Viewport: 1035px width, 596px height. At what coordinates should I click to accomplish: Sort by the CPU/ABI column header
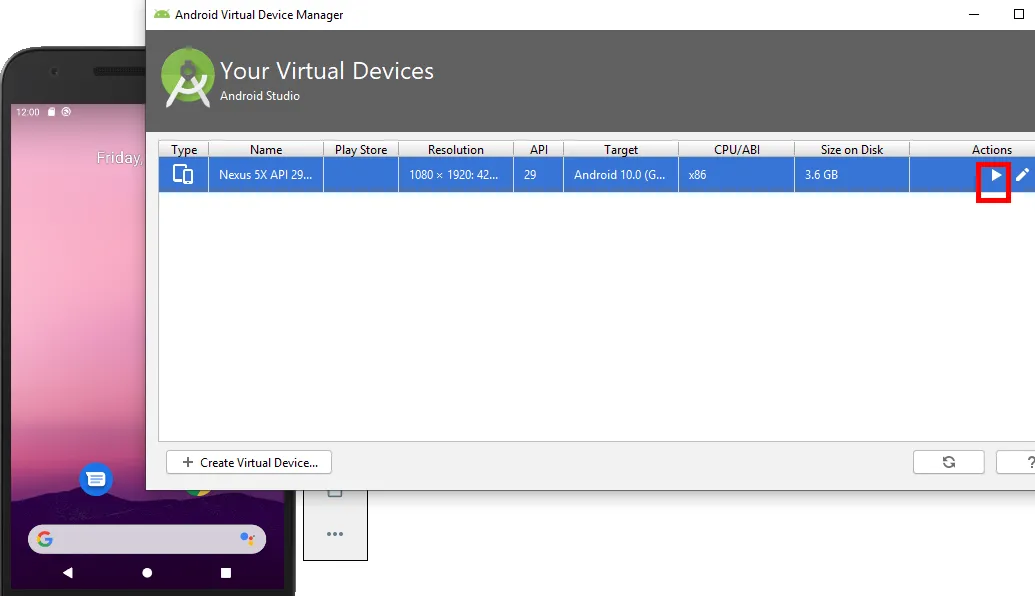click(x=737, y=149)
